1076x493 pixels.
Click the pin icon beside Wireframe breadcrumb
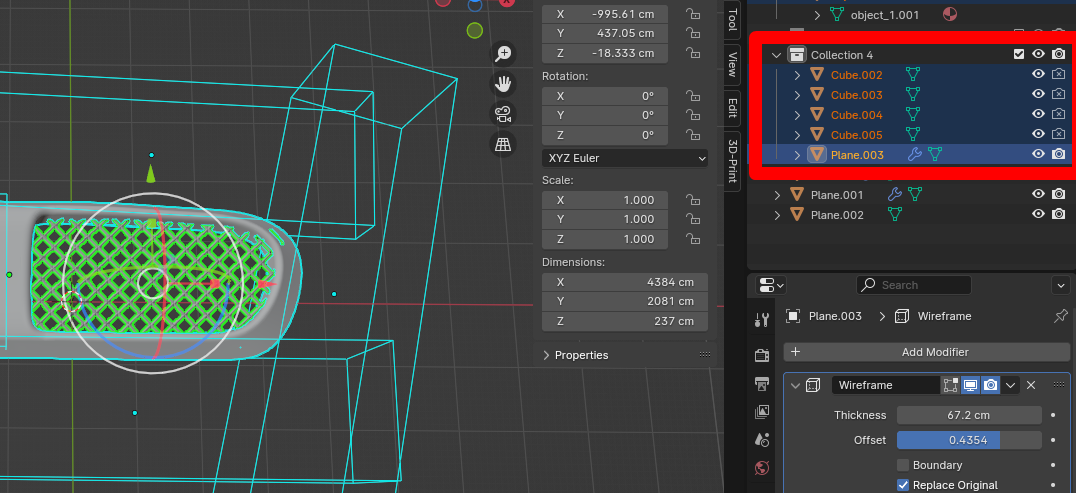coord(1060,316)
